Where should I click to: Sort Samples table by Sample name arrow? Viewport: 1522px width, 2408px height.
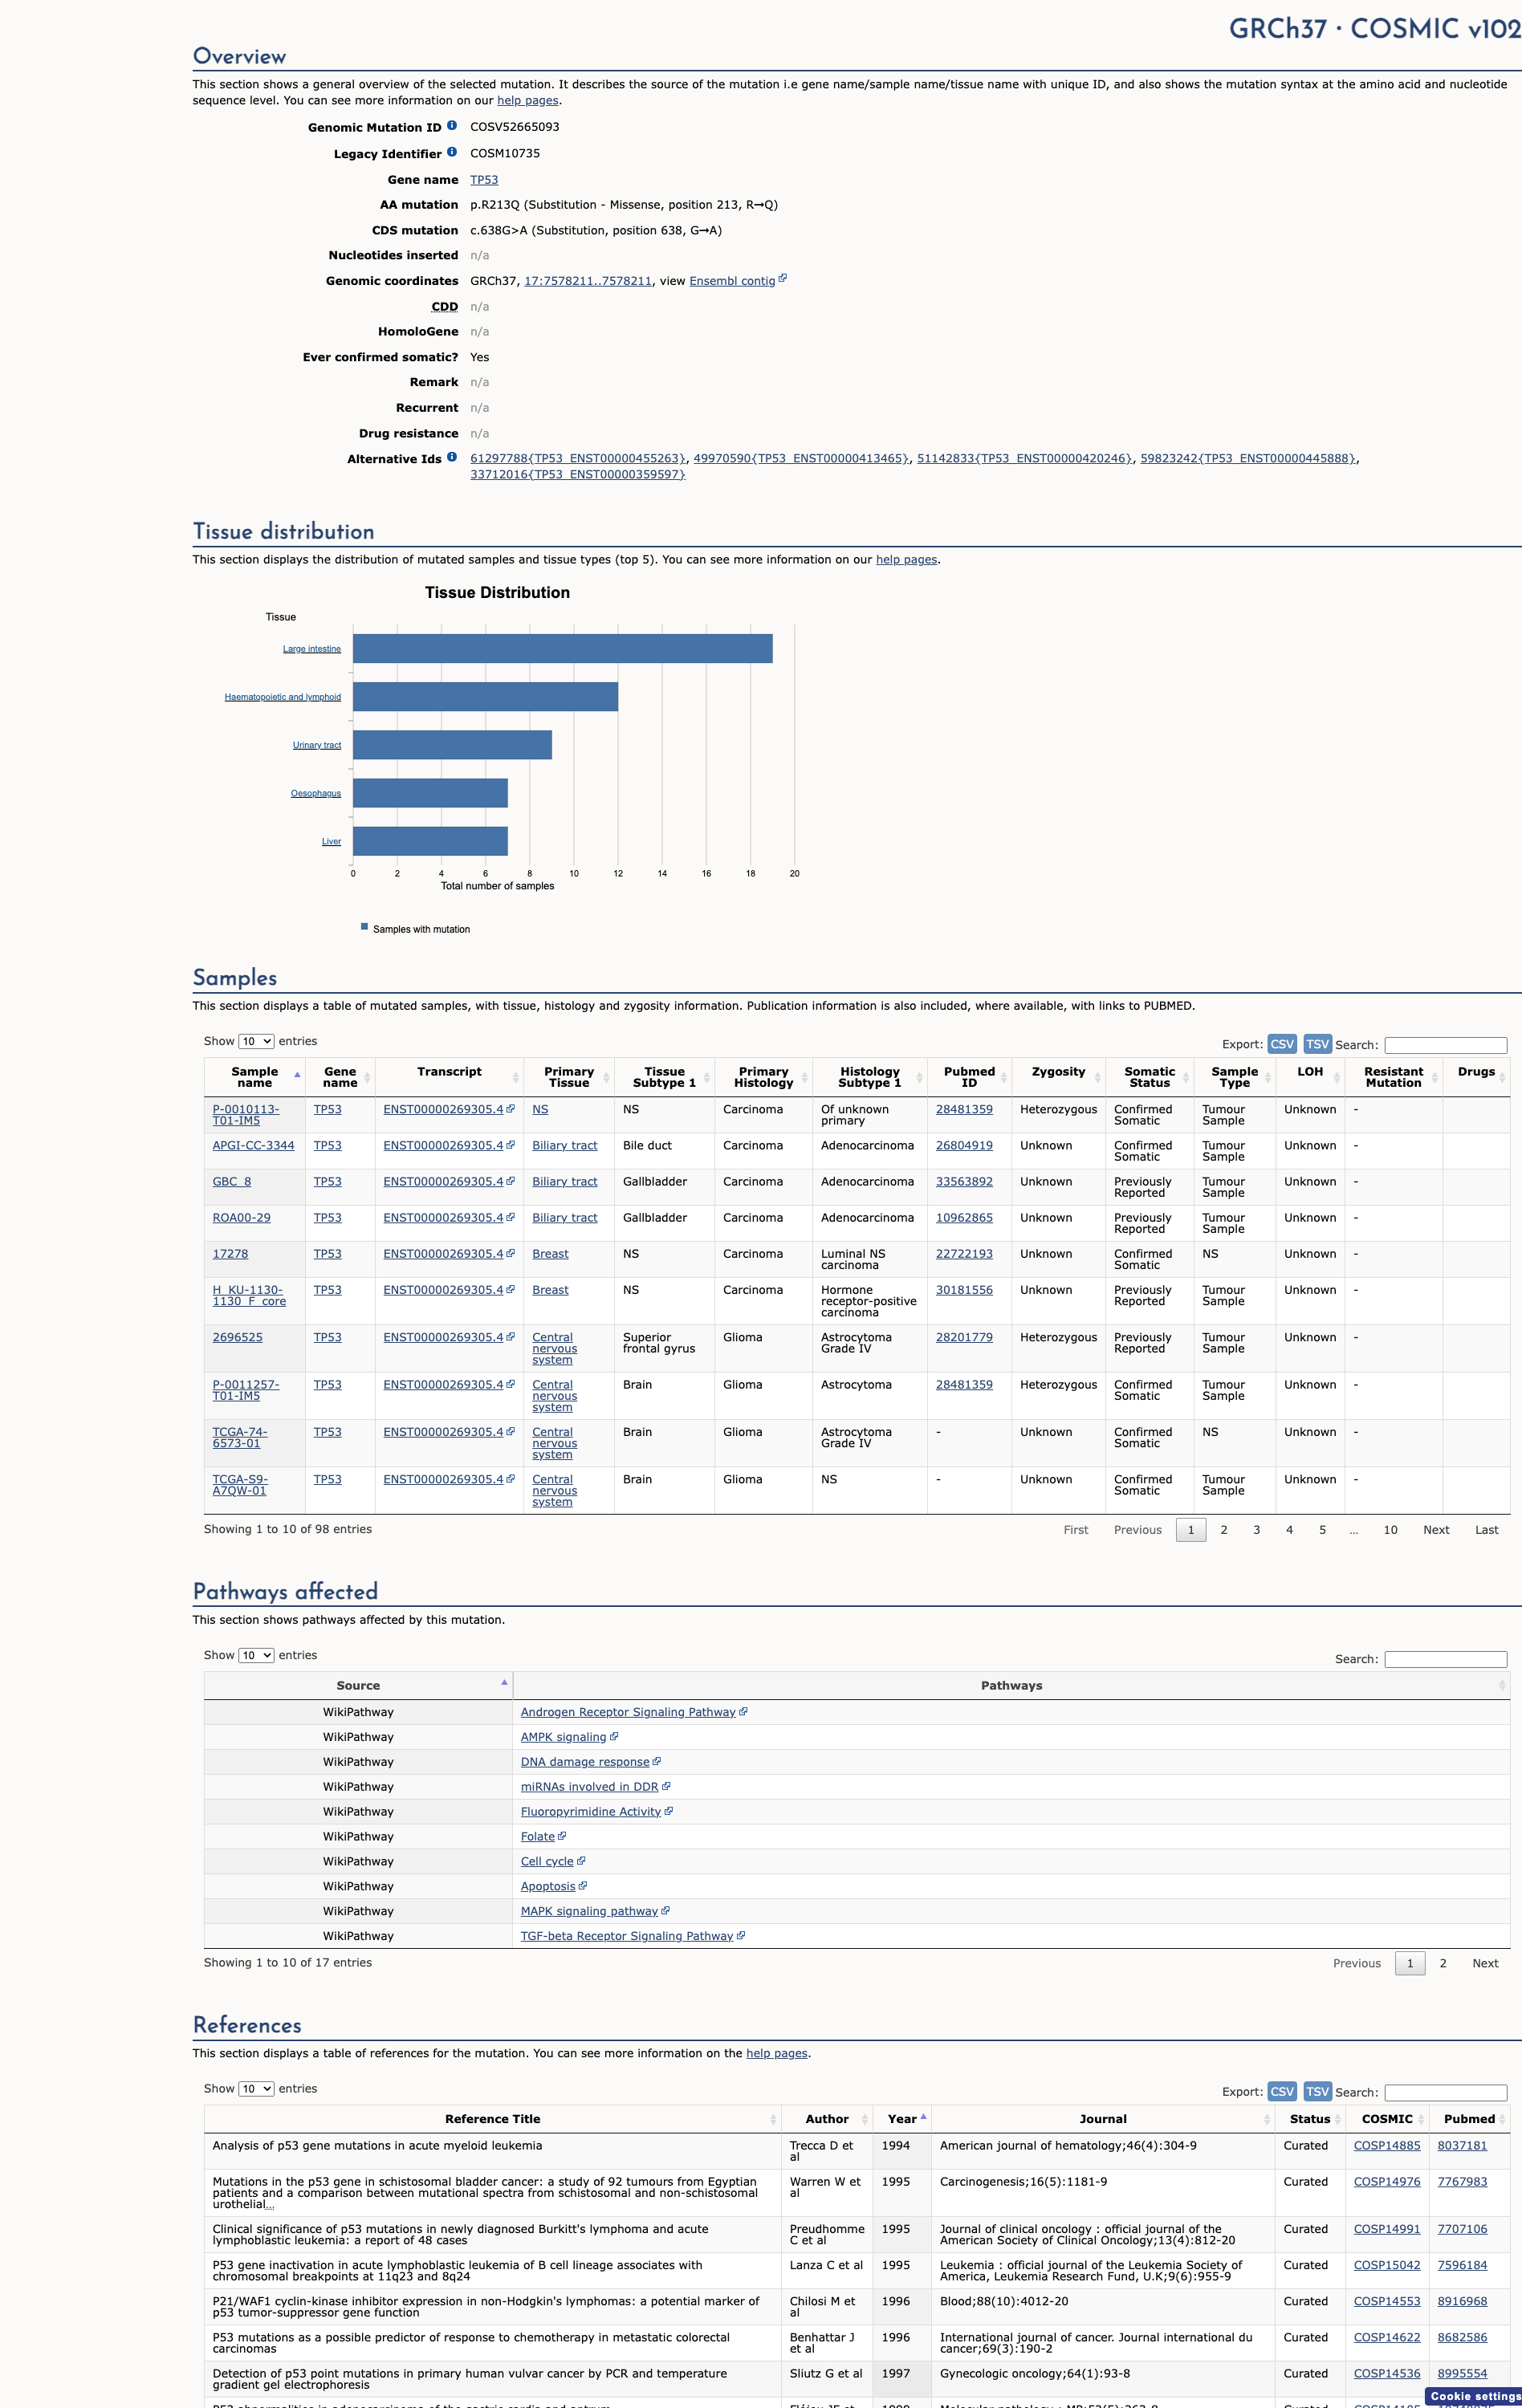[x=297, y=1075]
